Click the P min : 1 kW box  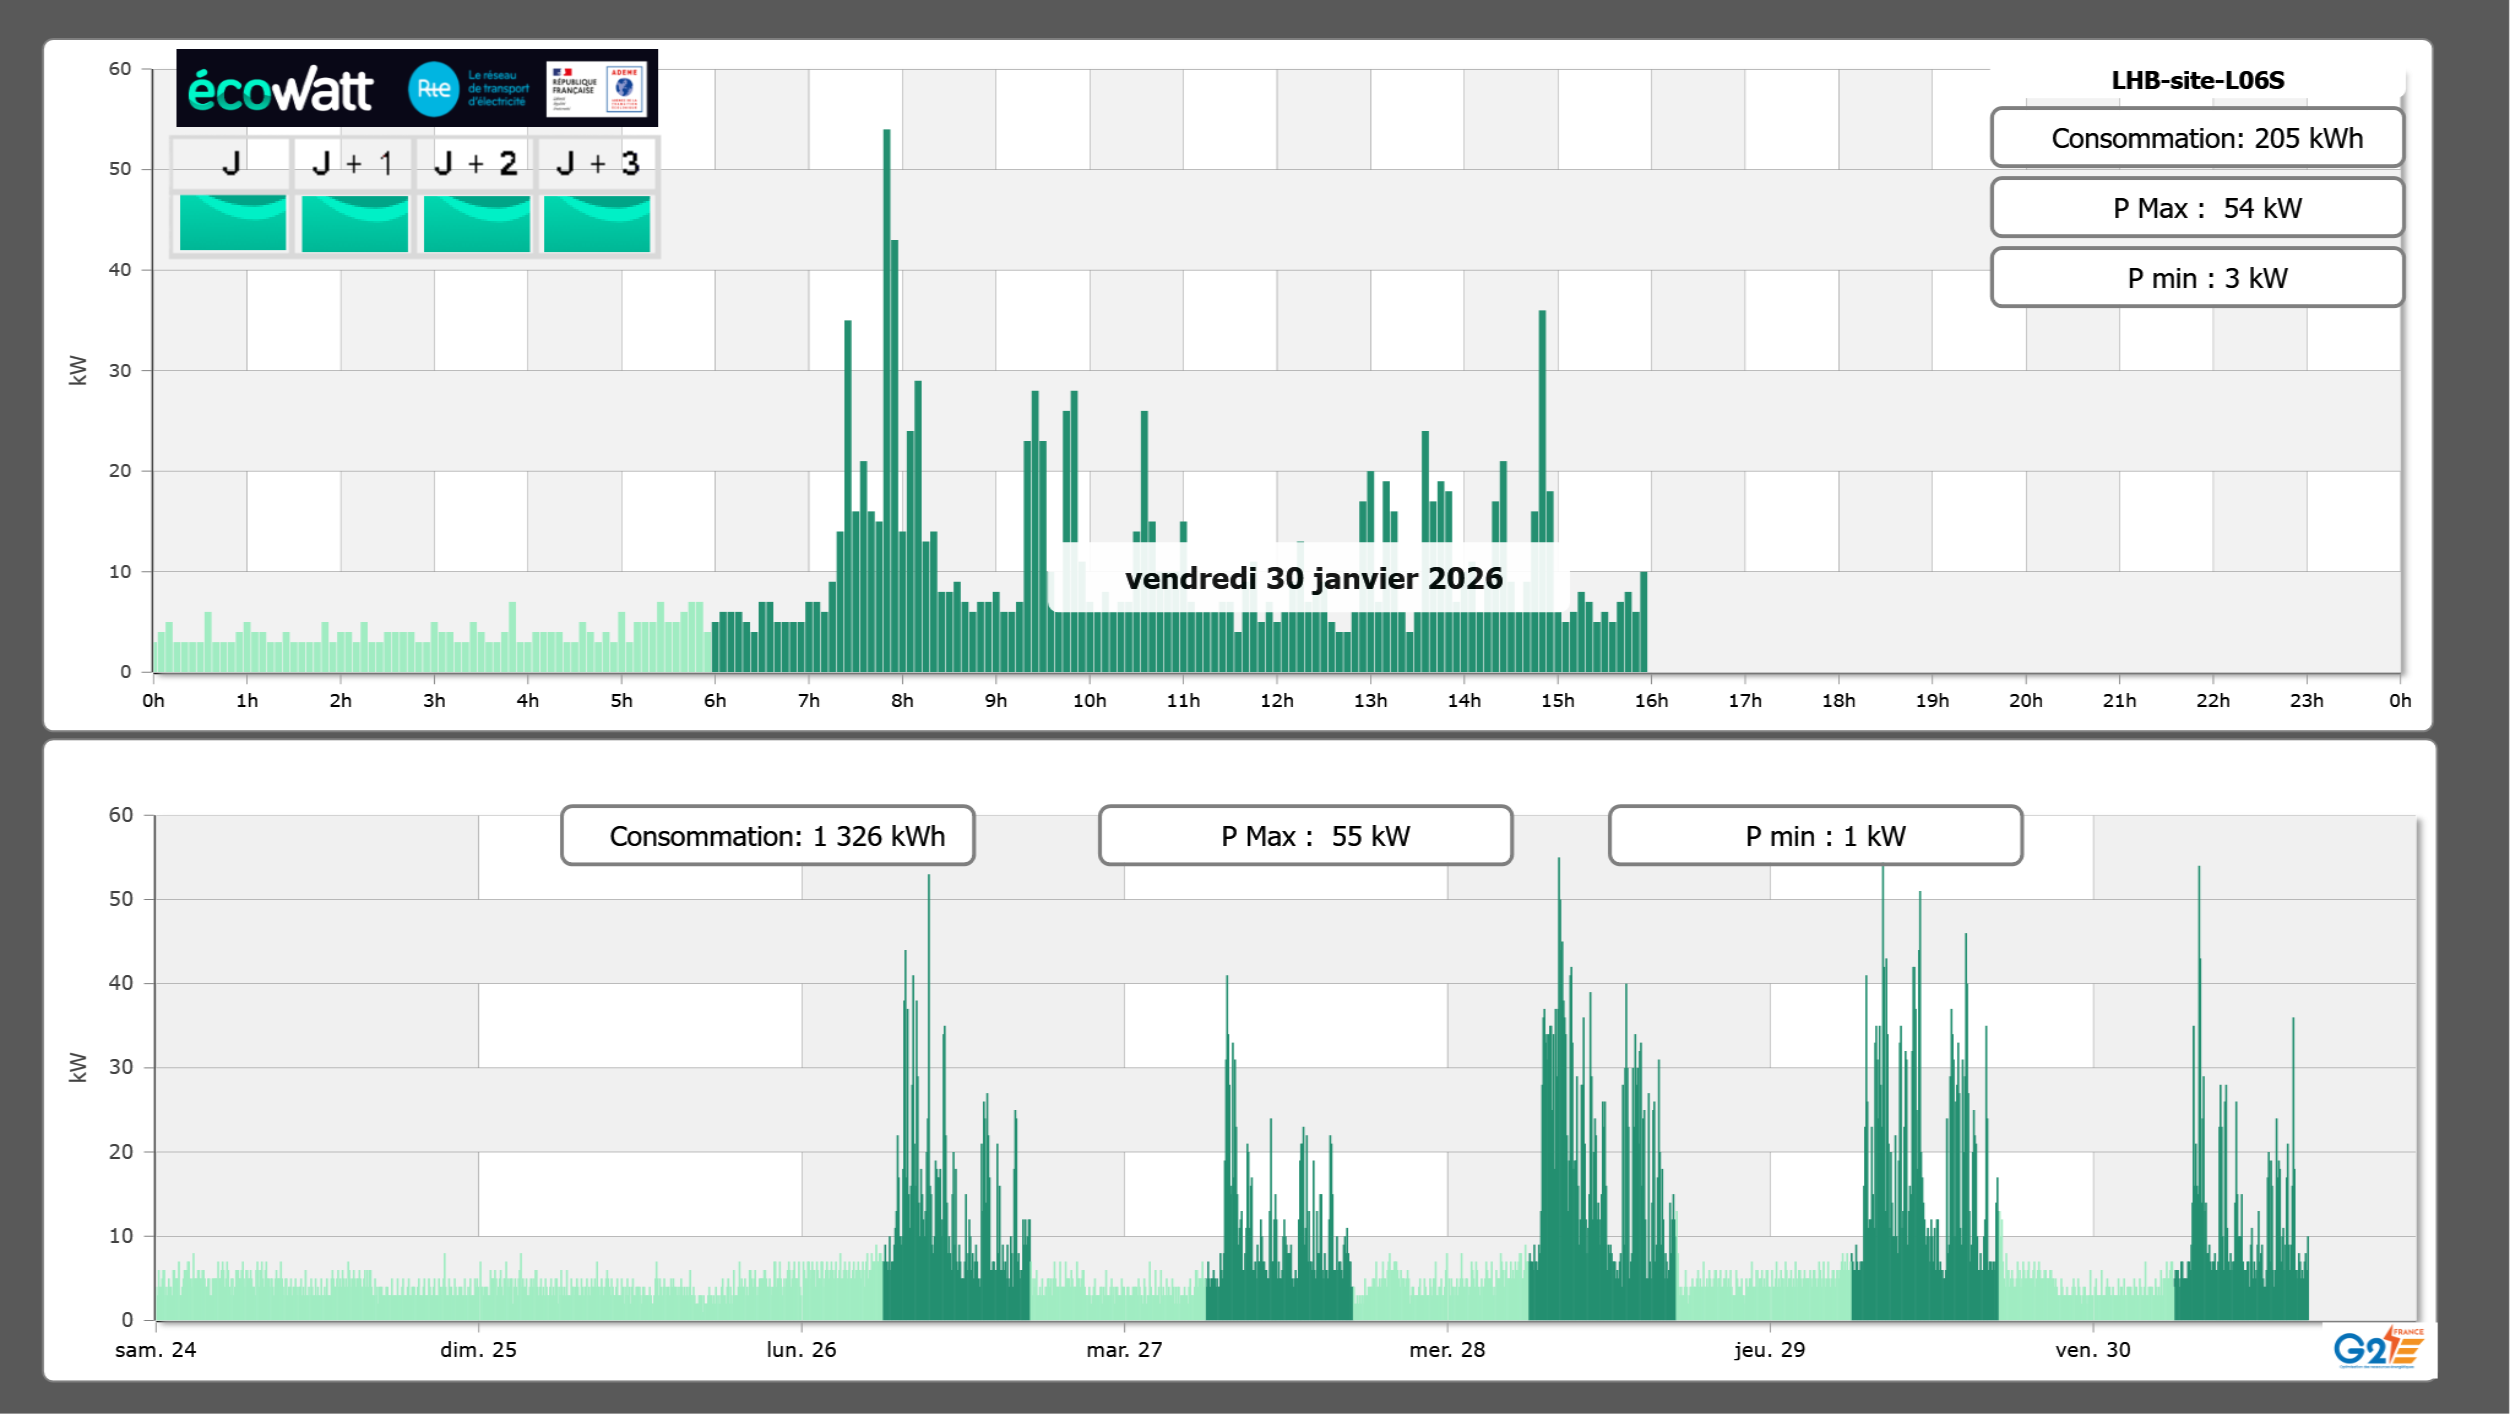pyautogui.click(x=1815, y=836)
